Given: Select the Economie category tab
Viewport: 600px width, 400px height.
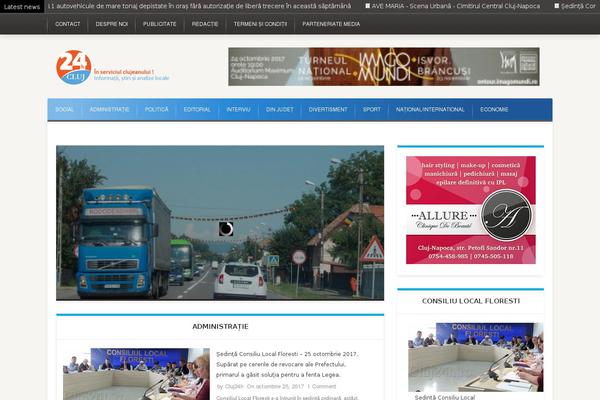Looking at the screenshot, I should [x=494, y=109].
